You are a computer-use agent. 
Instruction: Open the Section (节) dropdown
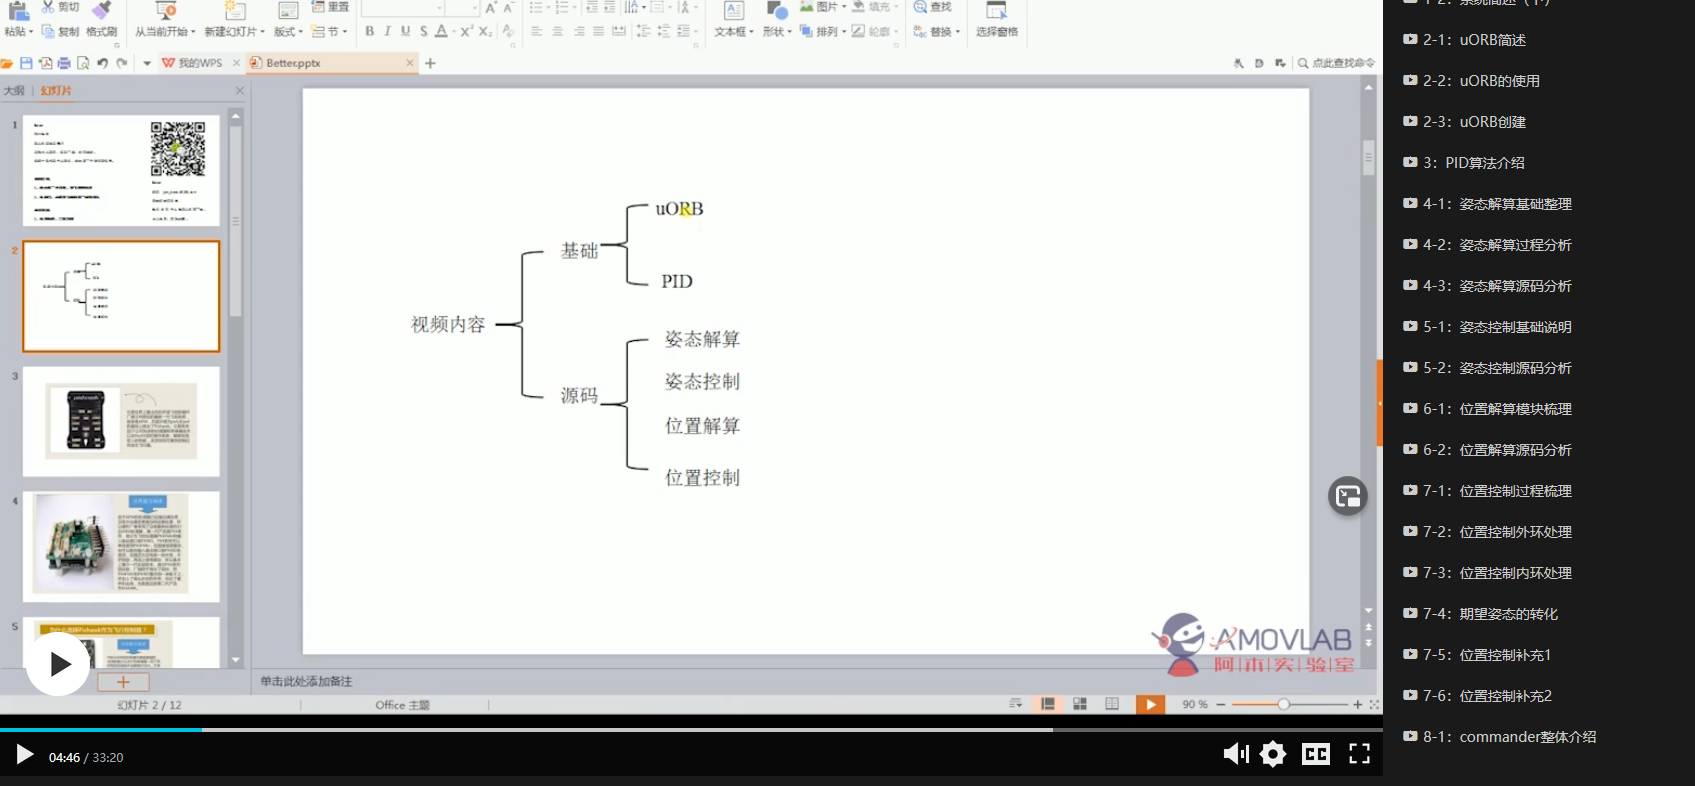329,32
